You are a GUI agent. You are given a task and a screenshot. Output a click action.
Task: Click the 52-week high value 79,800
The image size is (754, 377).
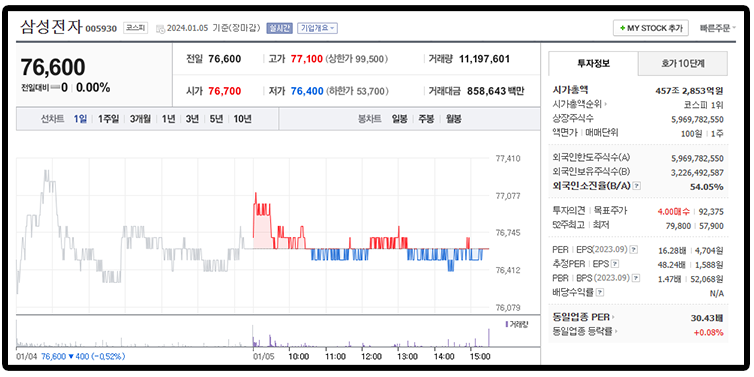679,226
